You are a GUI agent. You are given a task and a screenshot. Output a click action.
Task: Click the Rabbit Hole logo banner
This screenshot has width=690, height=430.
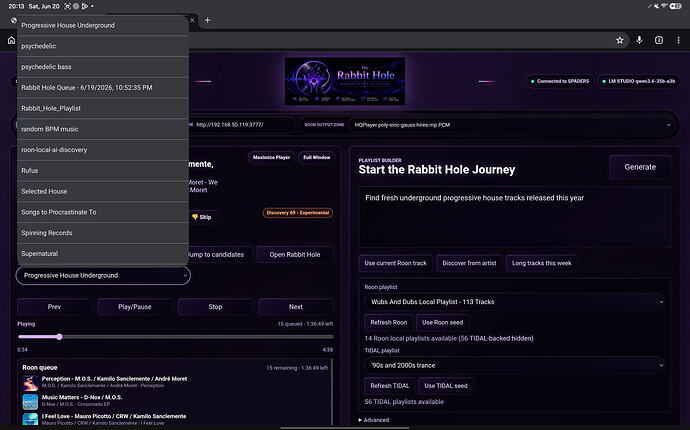[x=345, y=81]
